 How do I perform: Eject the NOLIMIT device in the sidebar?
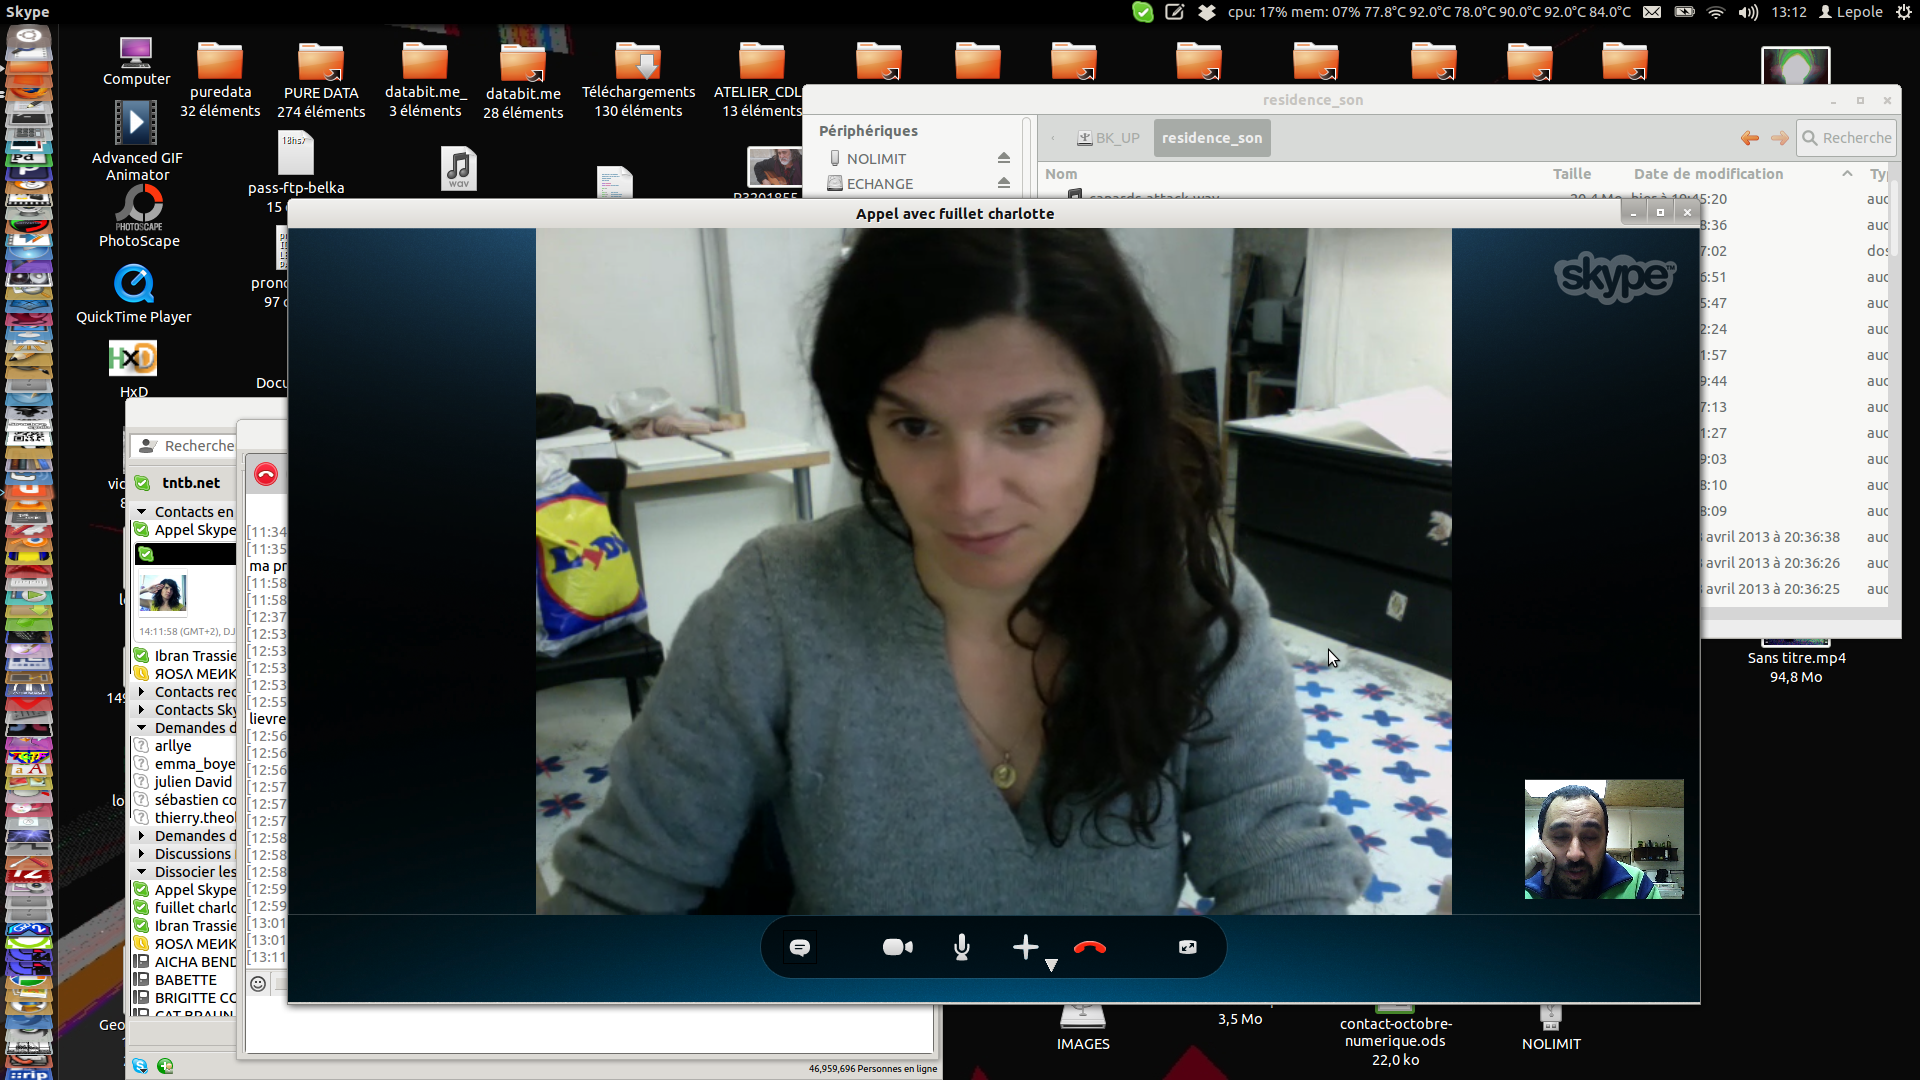(1003, 158)
